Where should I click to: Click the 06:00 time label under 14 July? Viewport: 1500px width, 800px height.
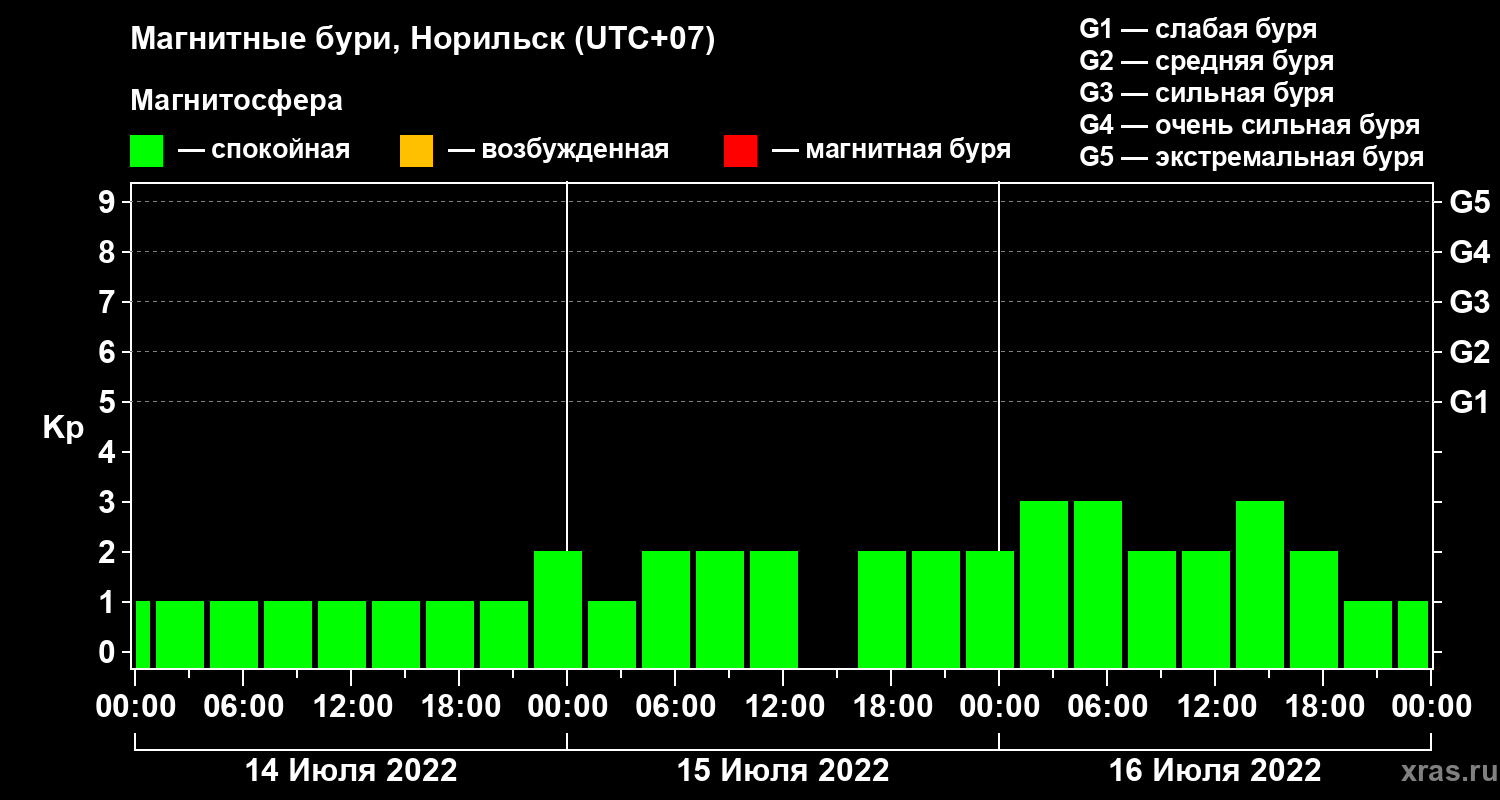[x=243, y=706]
